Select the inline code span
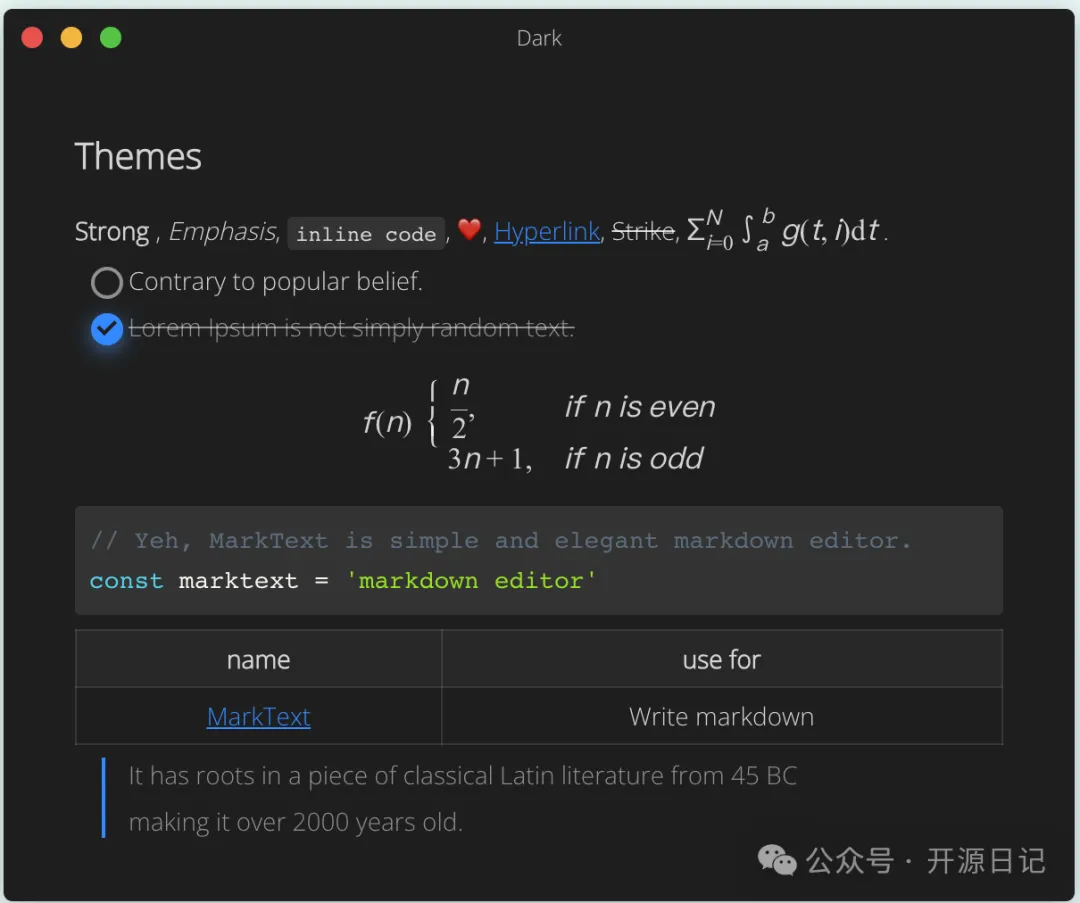 [366, 234]
